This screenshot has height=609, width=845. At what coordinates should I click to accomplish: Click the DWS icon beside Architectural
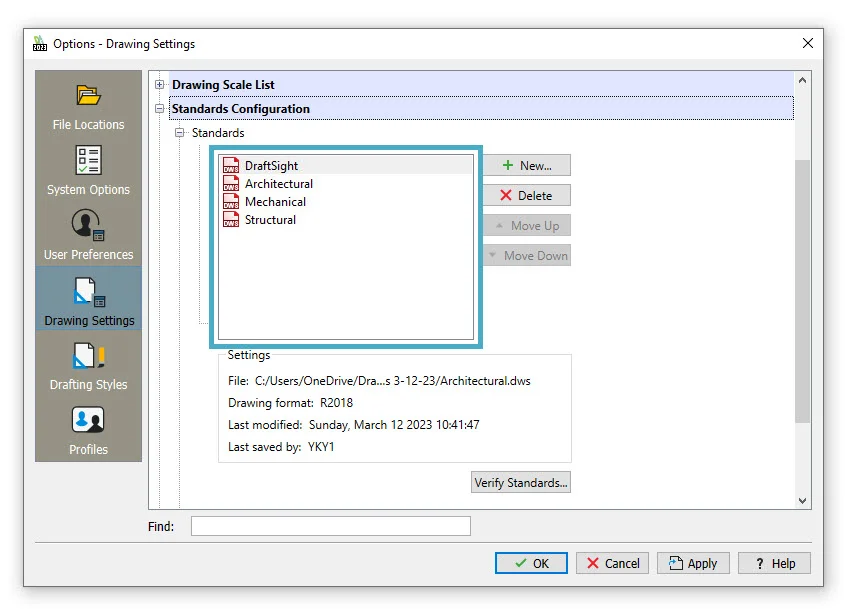[x=231, y=184]
